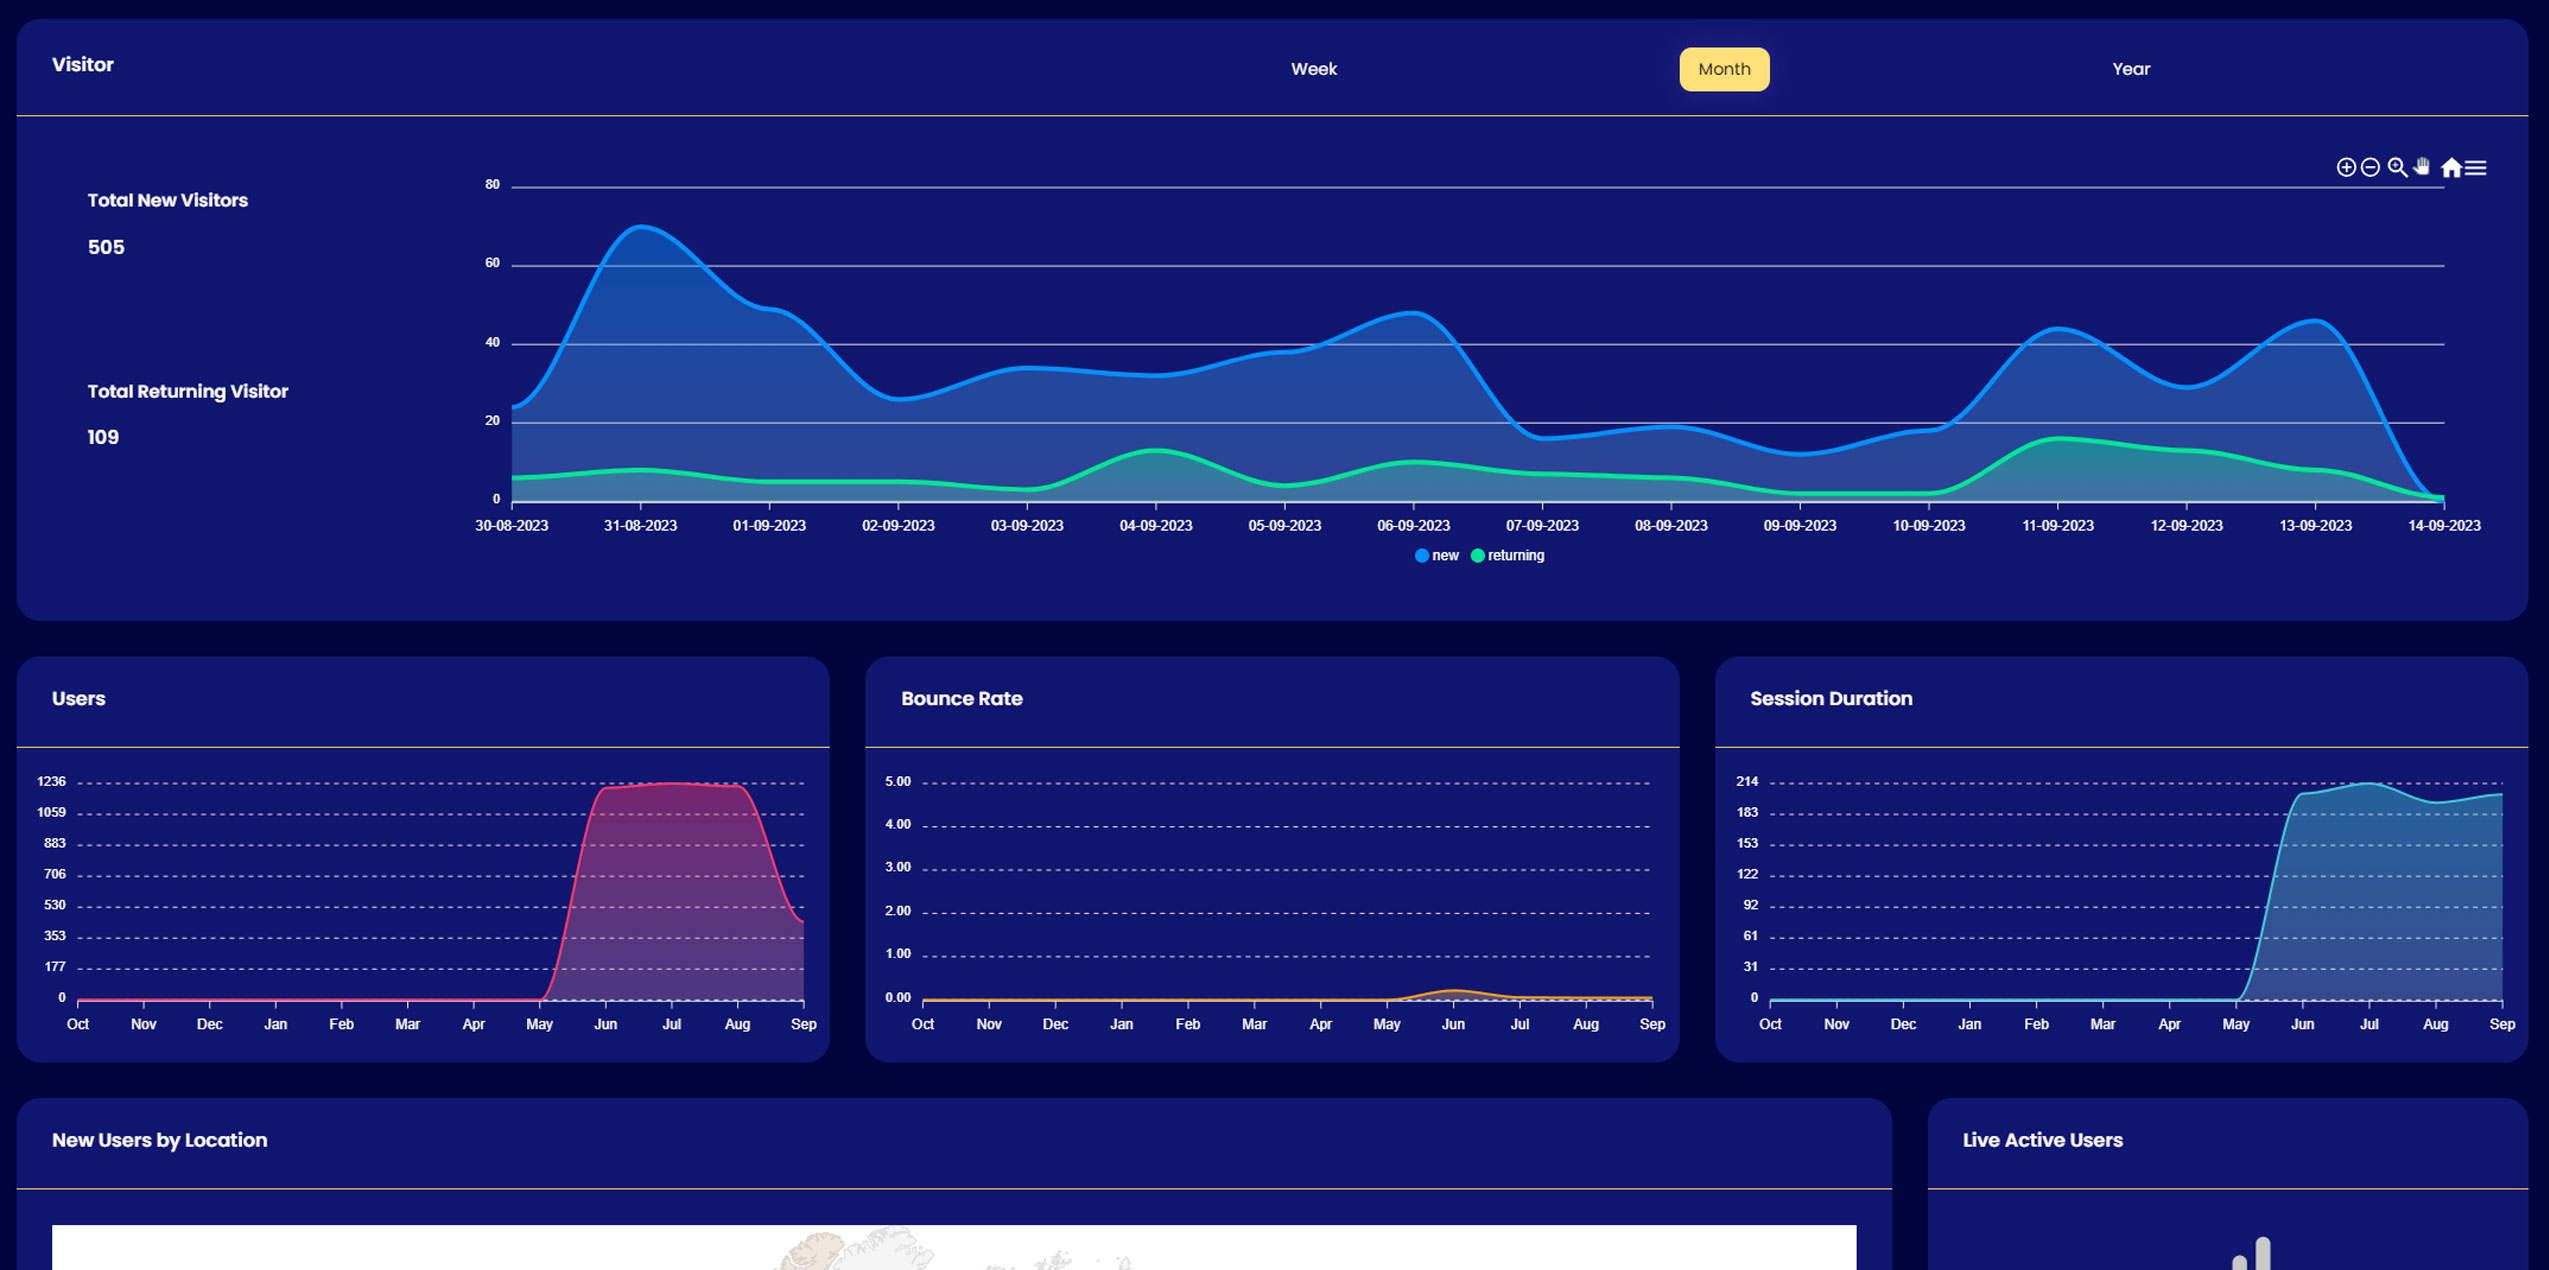
Task: Click the 'Sep' label on Users chart
Action: 803,1024
